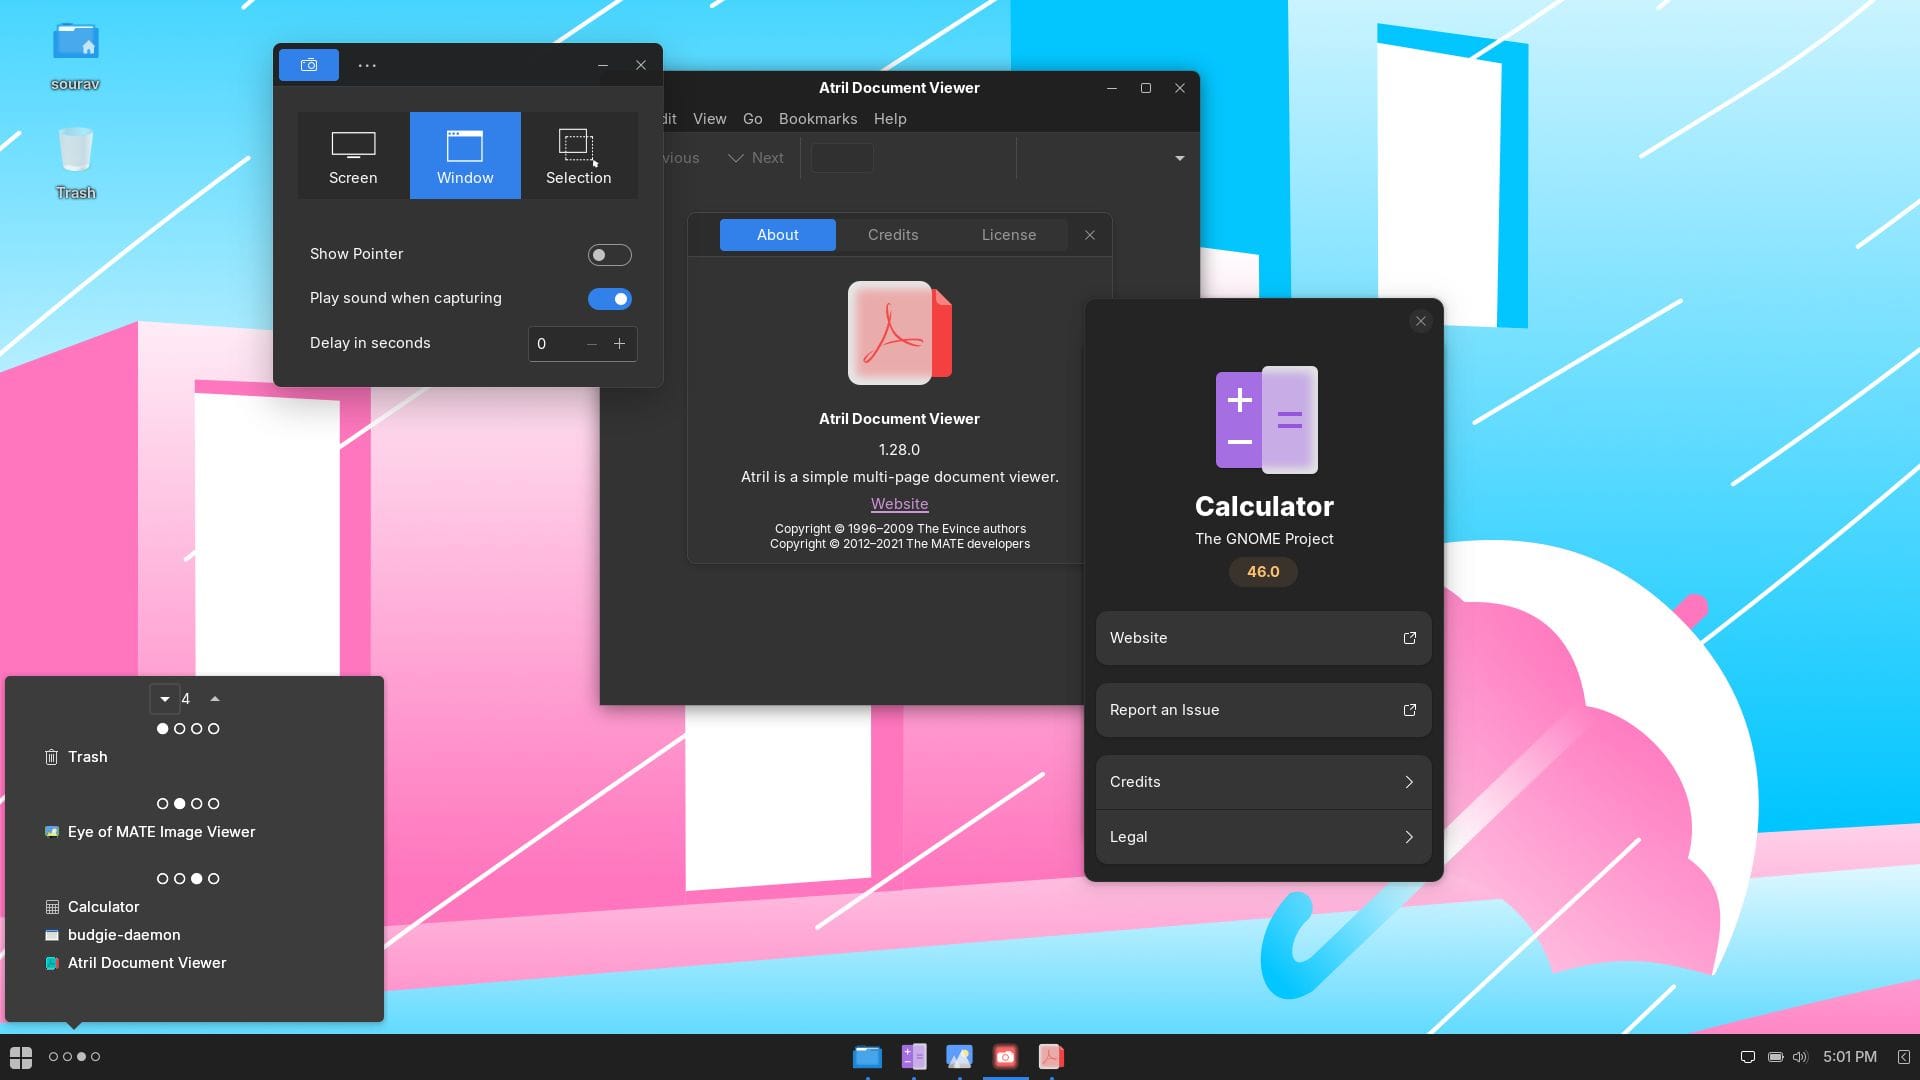The height and width of the screenshot is (1080, 1920).
Task: Open the Budgie menu at bottom-left
Action: click(x=20, y=1056)
